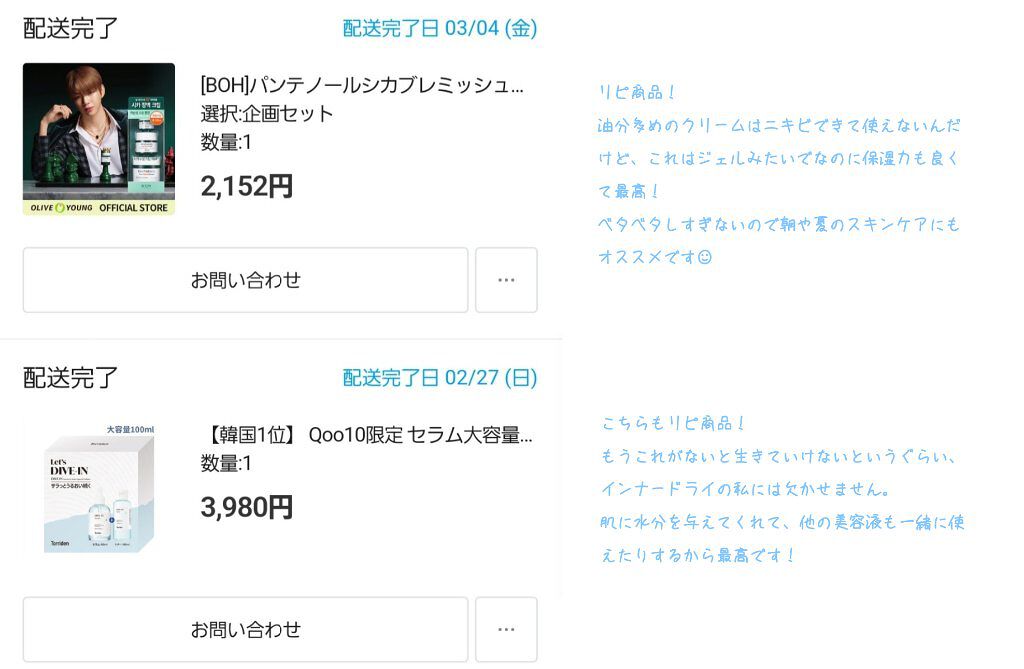Open the 配送完了日 02/27 (日) delivery date link
The height and width of the screenshot is (669, 1024).
440,378
